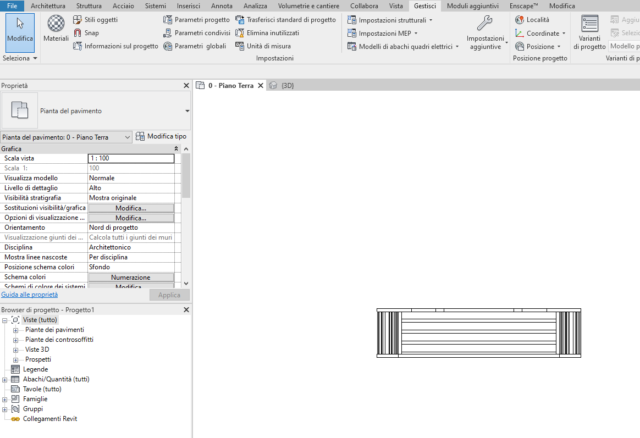Open Stili oggetti settings
Viewport: 640px width, 438px height.
[96, 20]
